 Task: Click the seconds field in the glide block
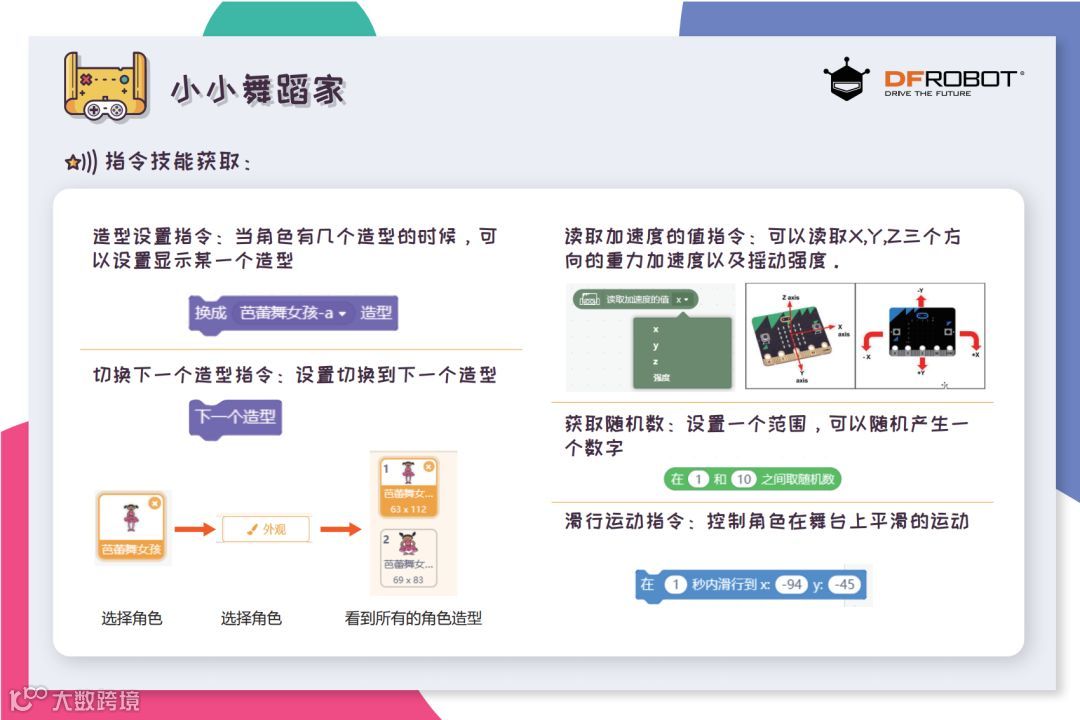(676, 584)
